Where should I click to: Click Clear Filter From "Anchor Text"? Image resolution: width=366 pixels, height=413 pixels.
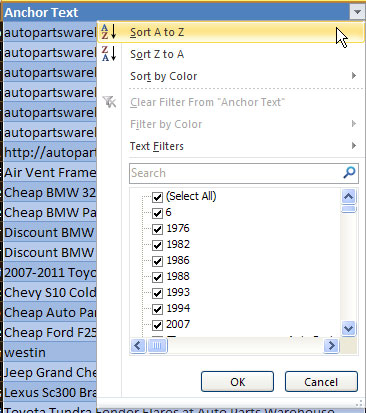(x=231, y=102)
